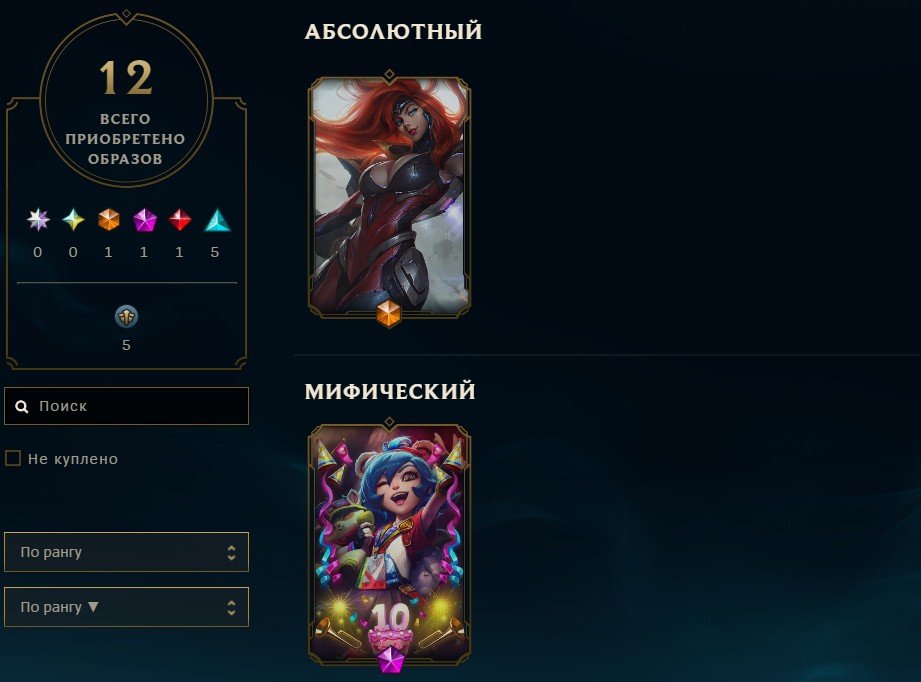921x682 pixels.
Task: Click the white Transcendent rarity gem icon
Action: (x=38, y=220)
